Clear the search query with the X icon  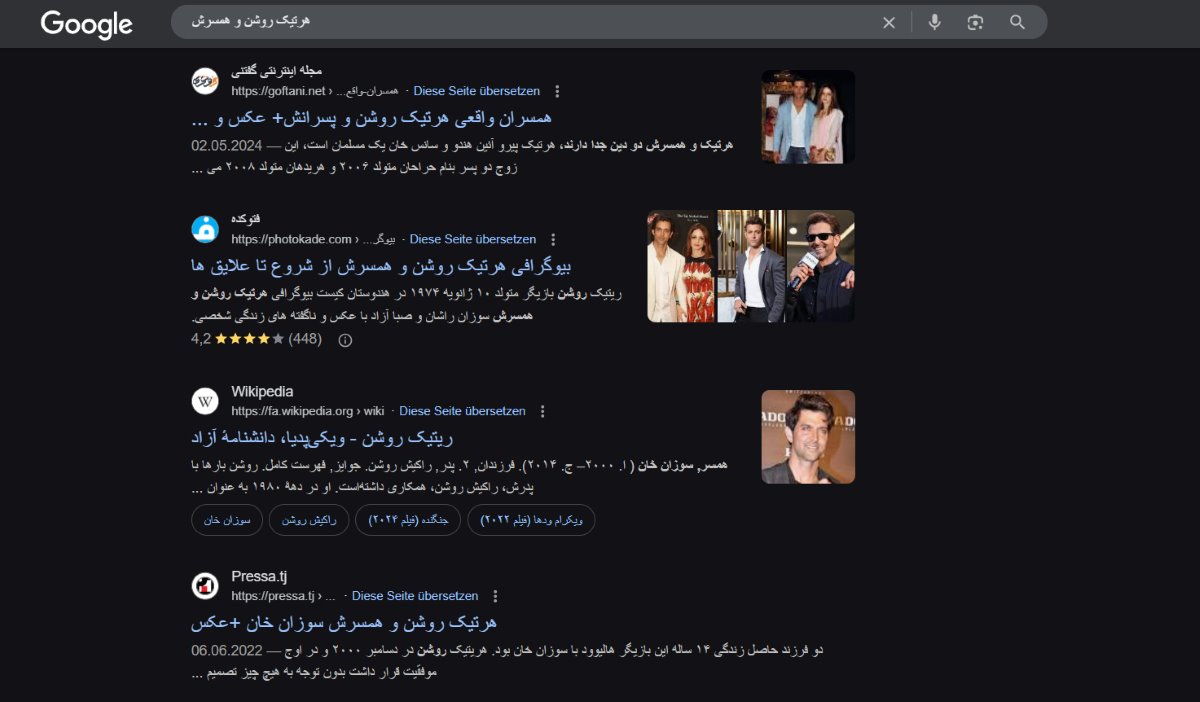pos(888,23)
